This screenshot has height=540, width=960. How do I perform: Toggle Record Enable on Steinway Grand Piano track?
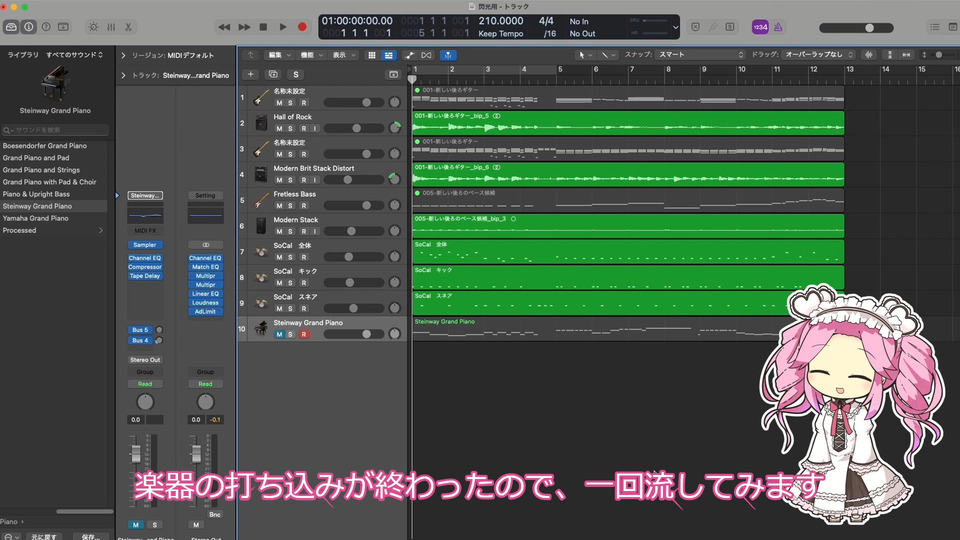[304, 334]
